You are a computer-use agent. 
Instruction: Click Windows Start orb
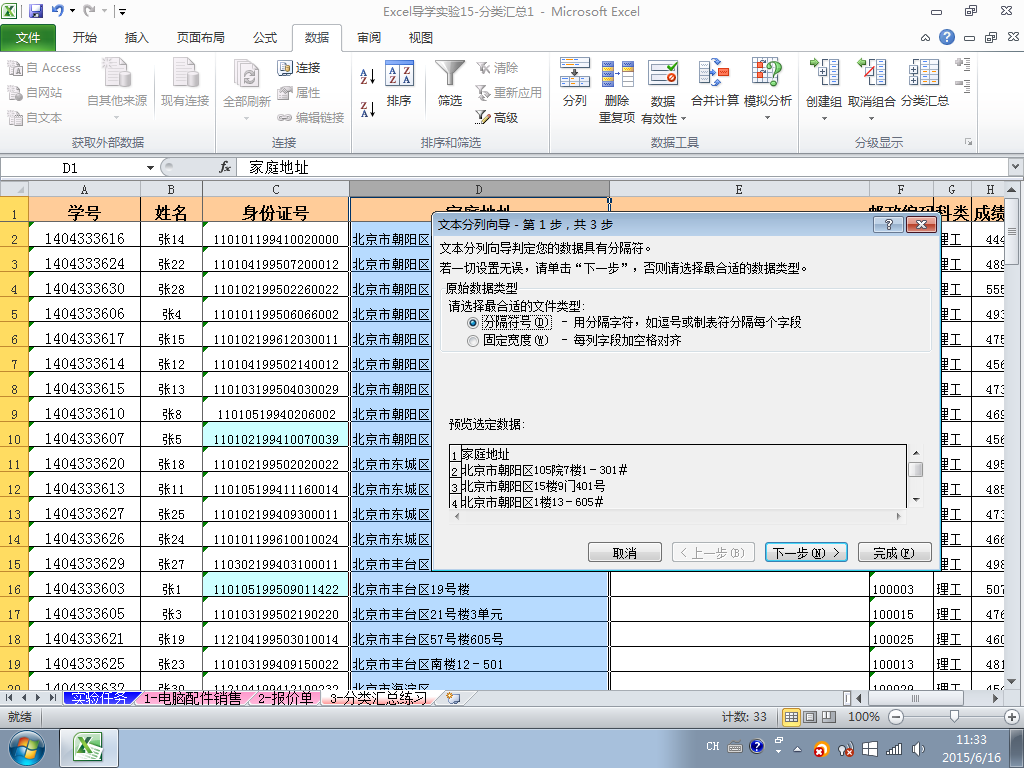click(26, 748)
